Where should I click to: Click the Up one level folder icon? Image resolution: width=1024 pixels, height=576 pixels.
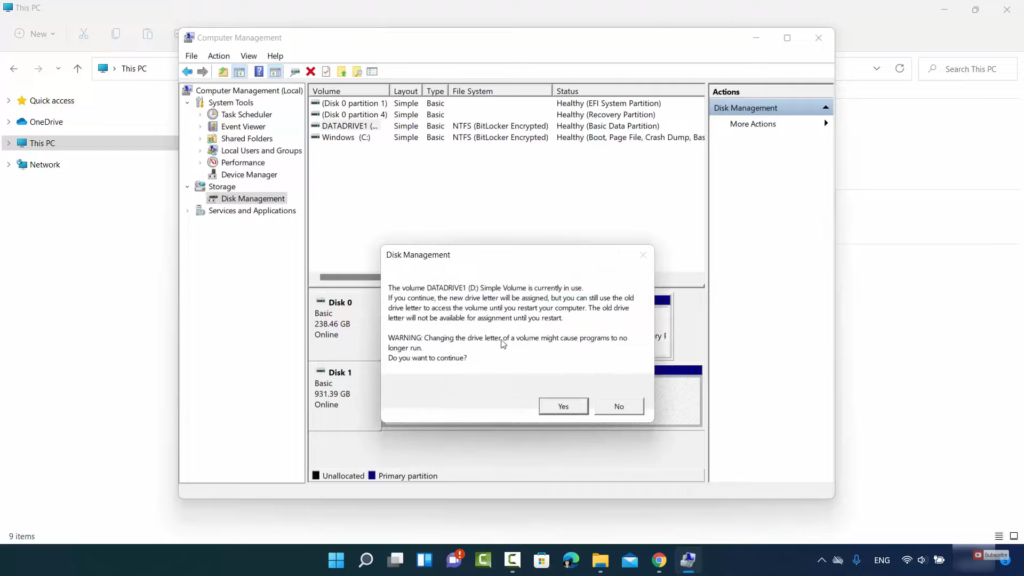pos(223,72)
